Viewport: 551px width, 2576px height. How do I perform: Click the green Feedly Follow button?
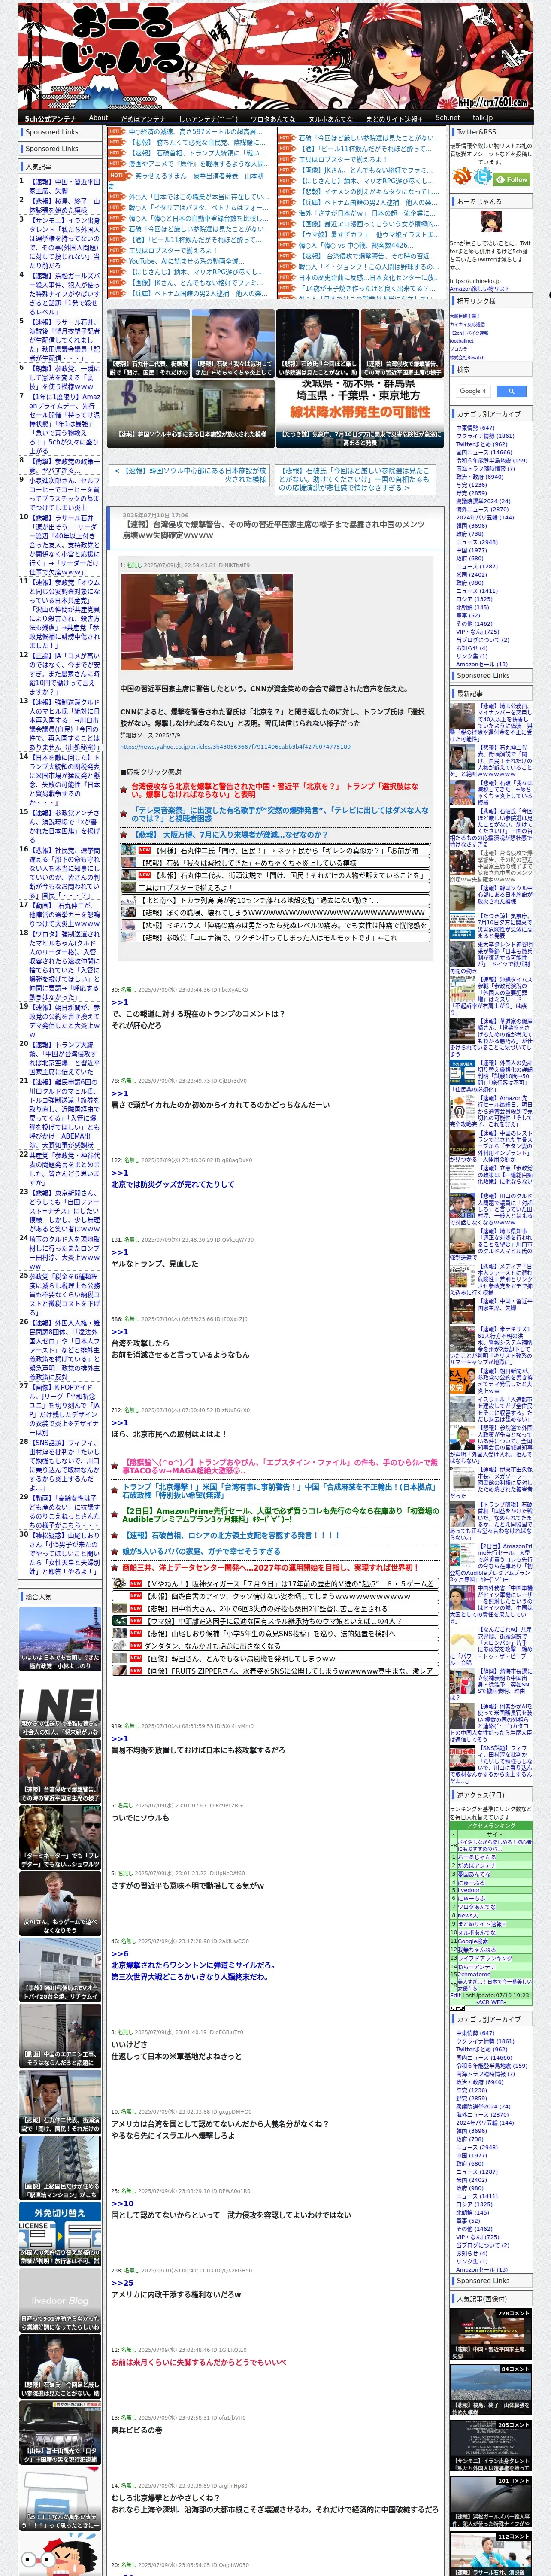[513, 180]
